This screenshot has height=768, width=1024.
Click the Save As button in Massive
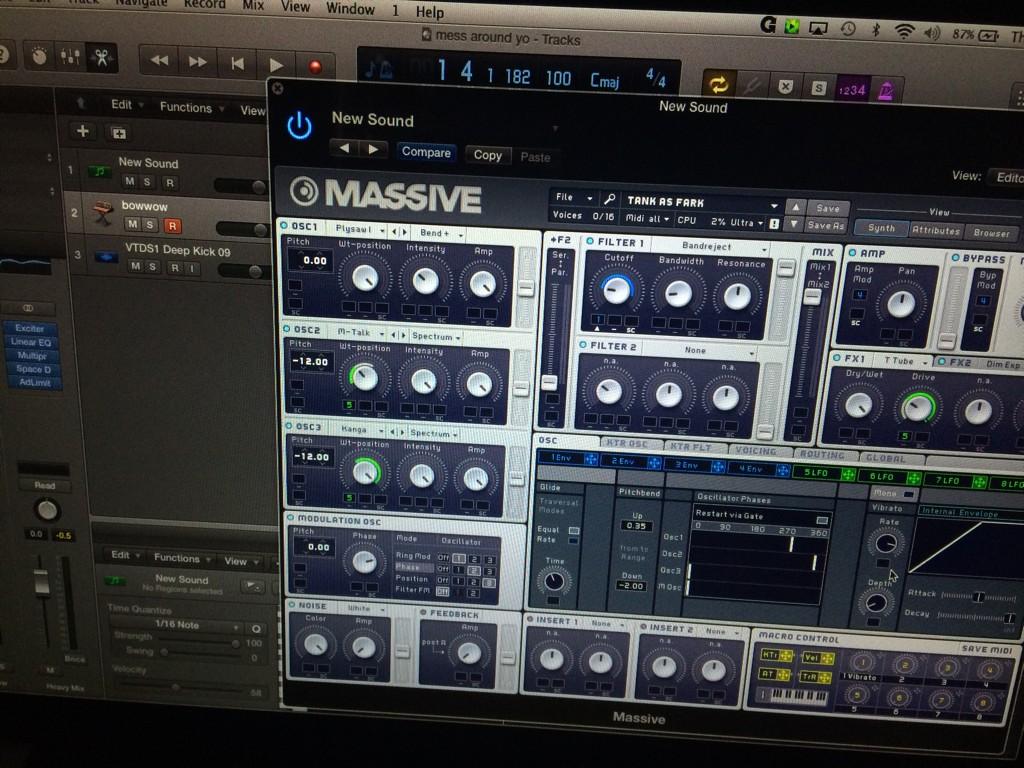826,226
